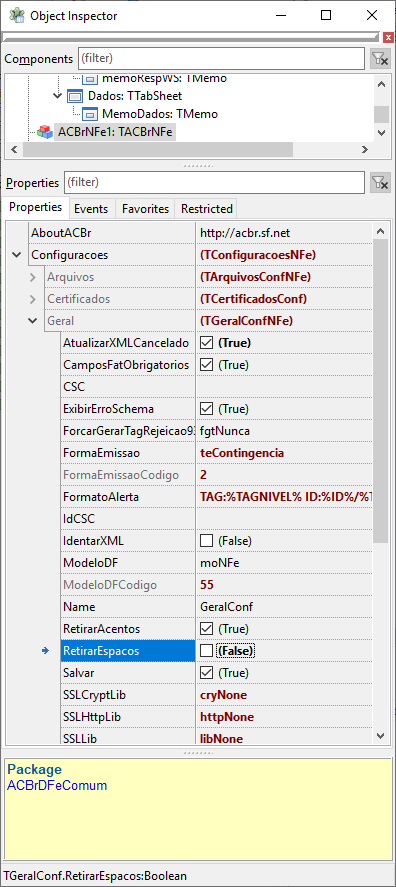
Task: Select MemoDados: TMemo in the component tree
Action: 160,114
